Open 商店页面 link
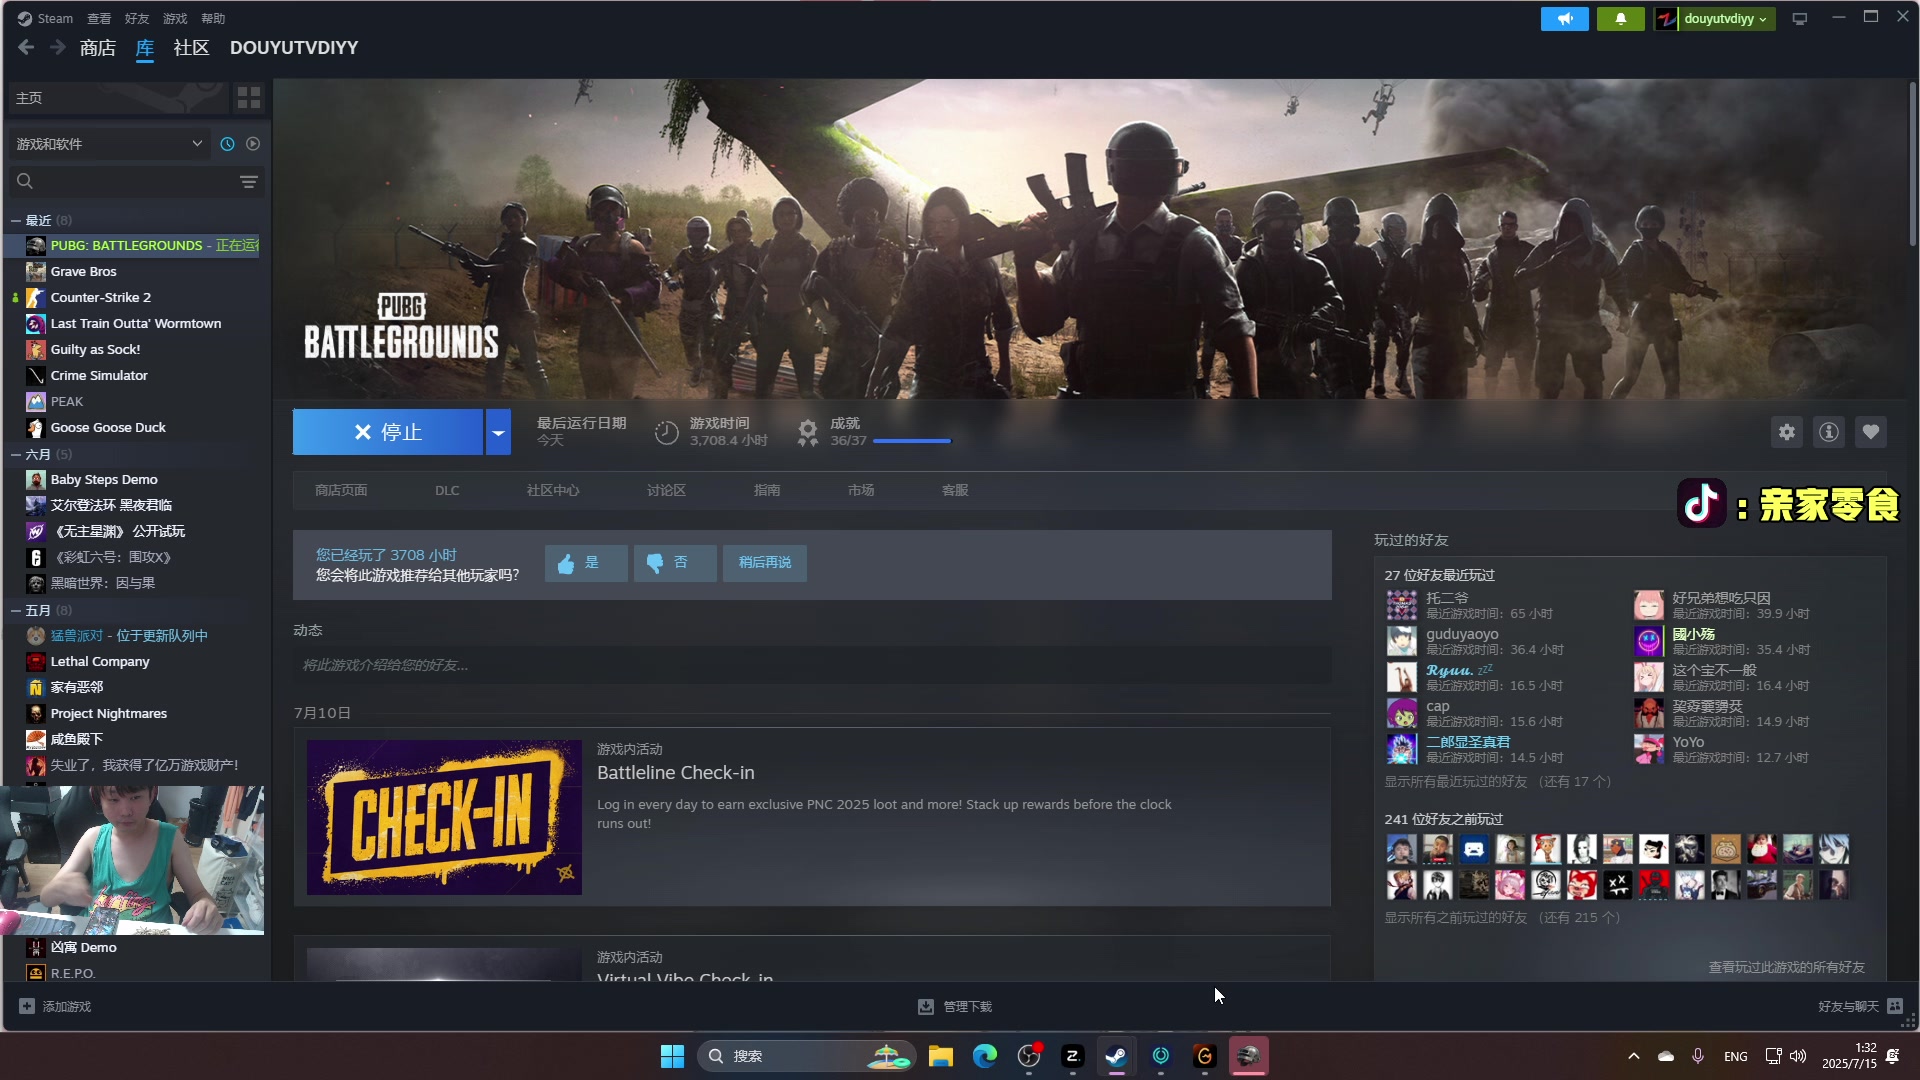This screenshot has width=1920, height=1080. [341, 490]
